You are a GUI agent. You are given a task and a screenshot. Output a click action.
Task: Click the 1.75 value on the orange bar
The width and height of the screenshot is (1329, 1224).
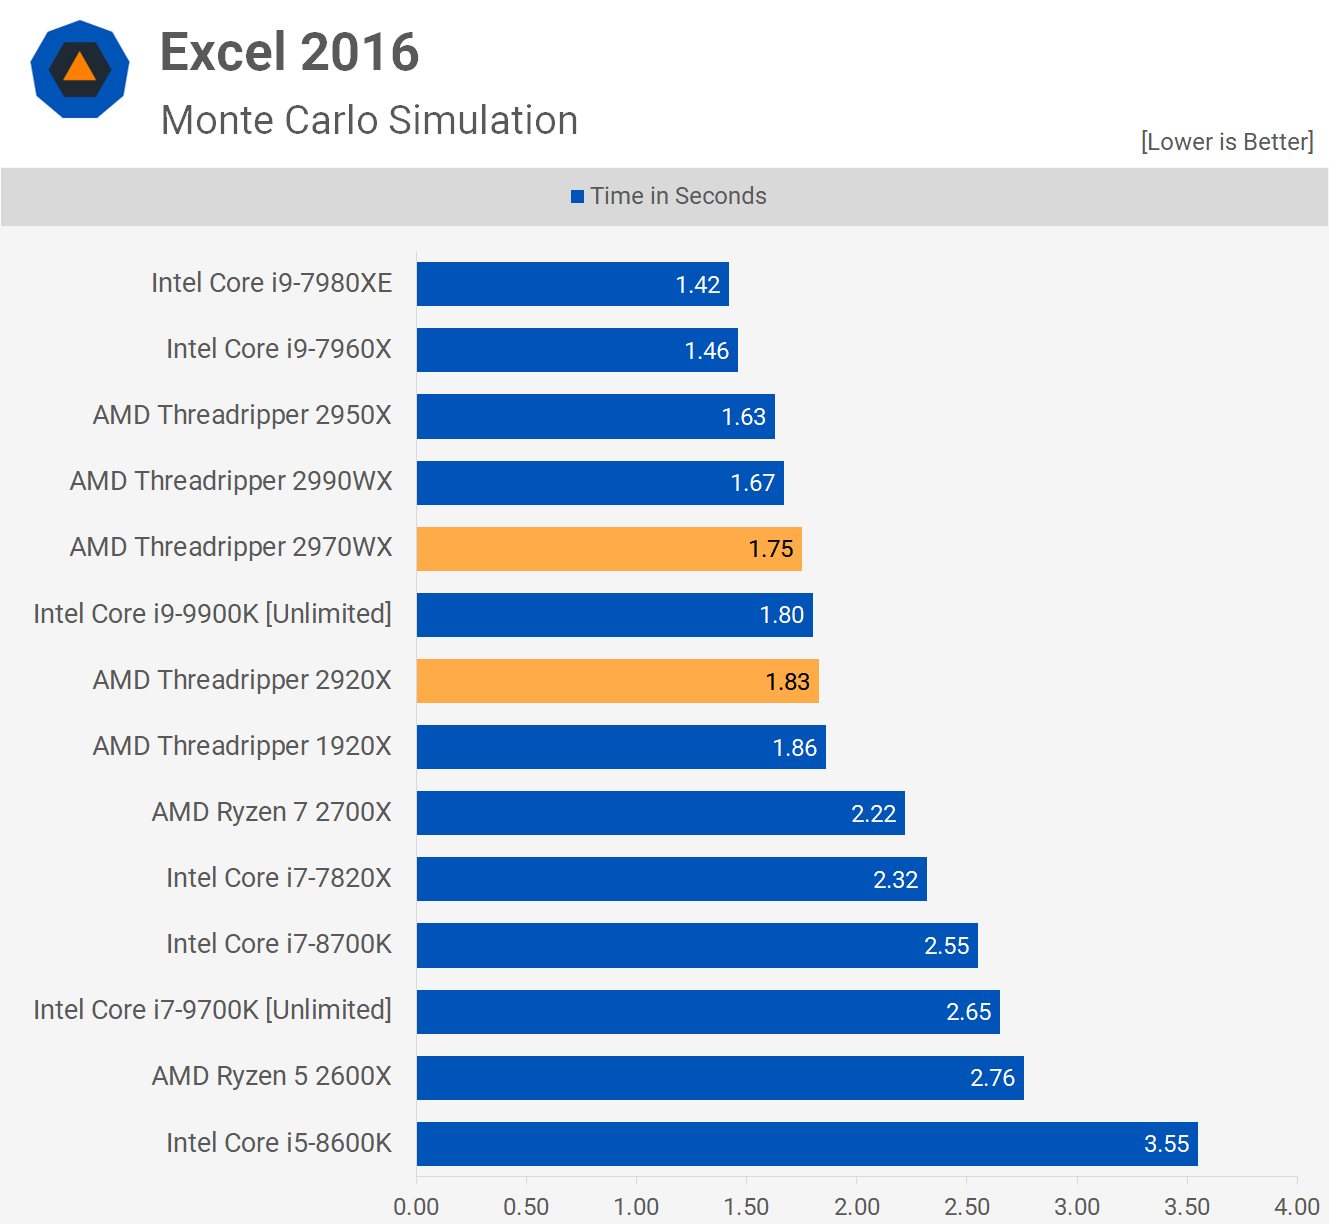[x=771, y=549]
